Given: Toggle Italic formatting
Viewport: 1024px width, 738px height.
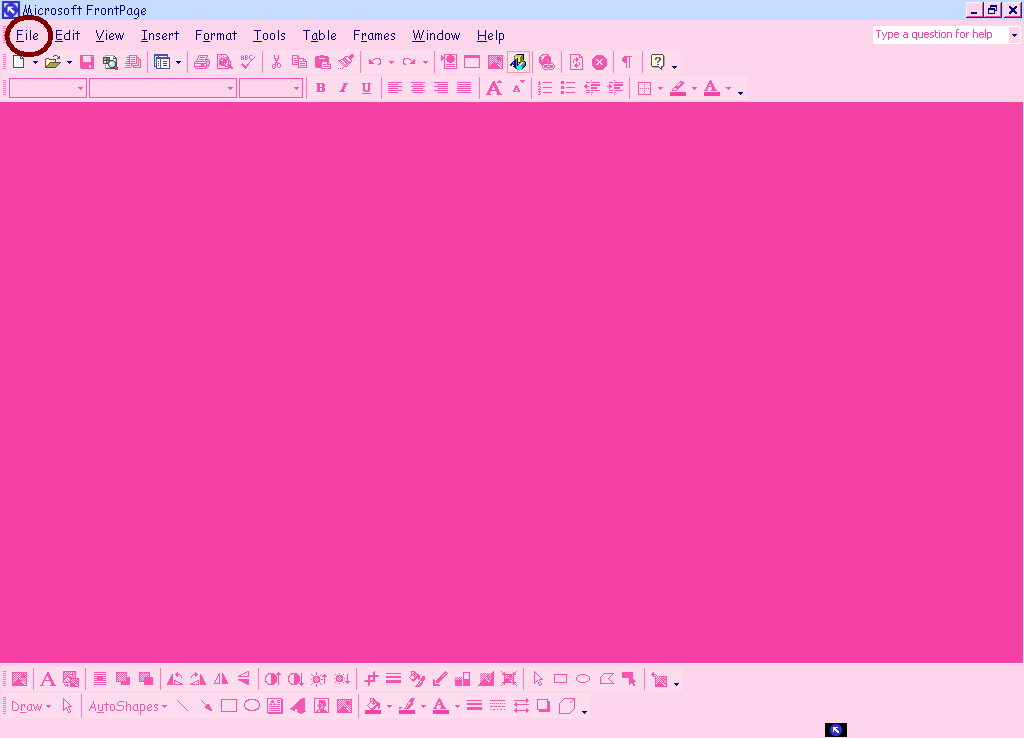Looking at the screenshot, I should click(343, 88).
